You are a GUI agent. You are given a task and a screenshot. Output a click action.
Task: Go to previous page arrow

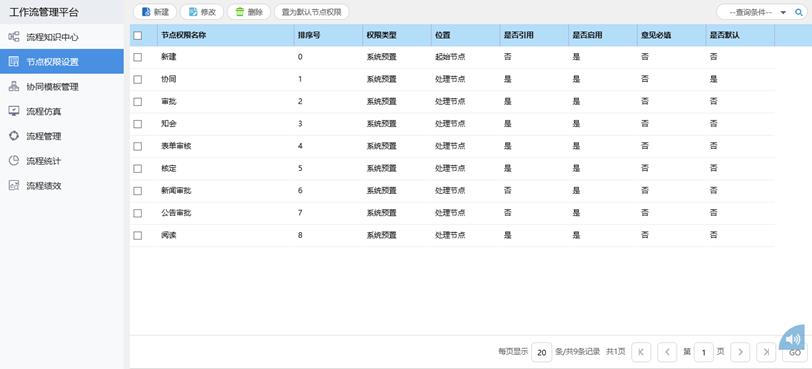667,352
